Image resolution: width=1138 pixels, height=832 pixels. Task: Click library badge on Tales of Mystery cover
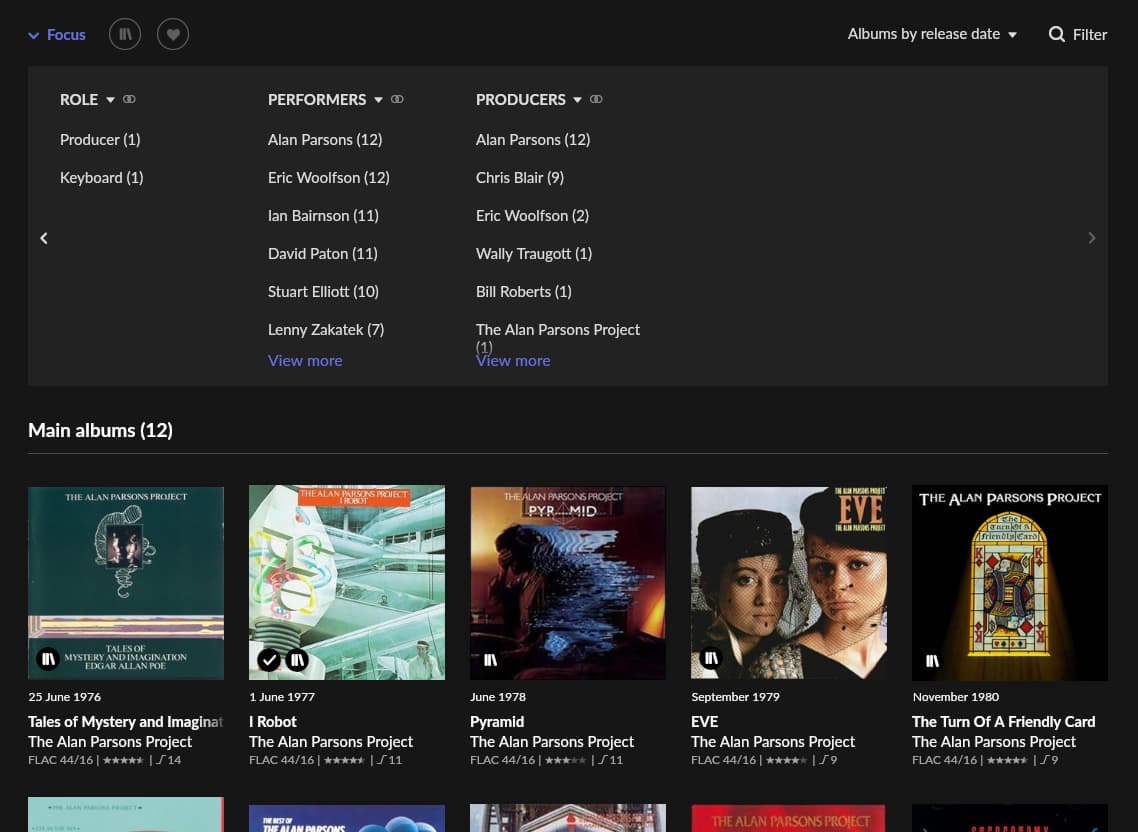(48, 659)
